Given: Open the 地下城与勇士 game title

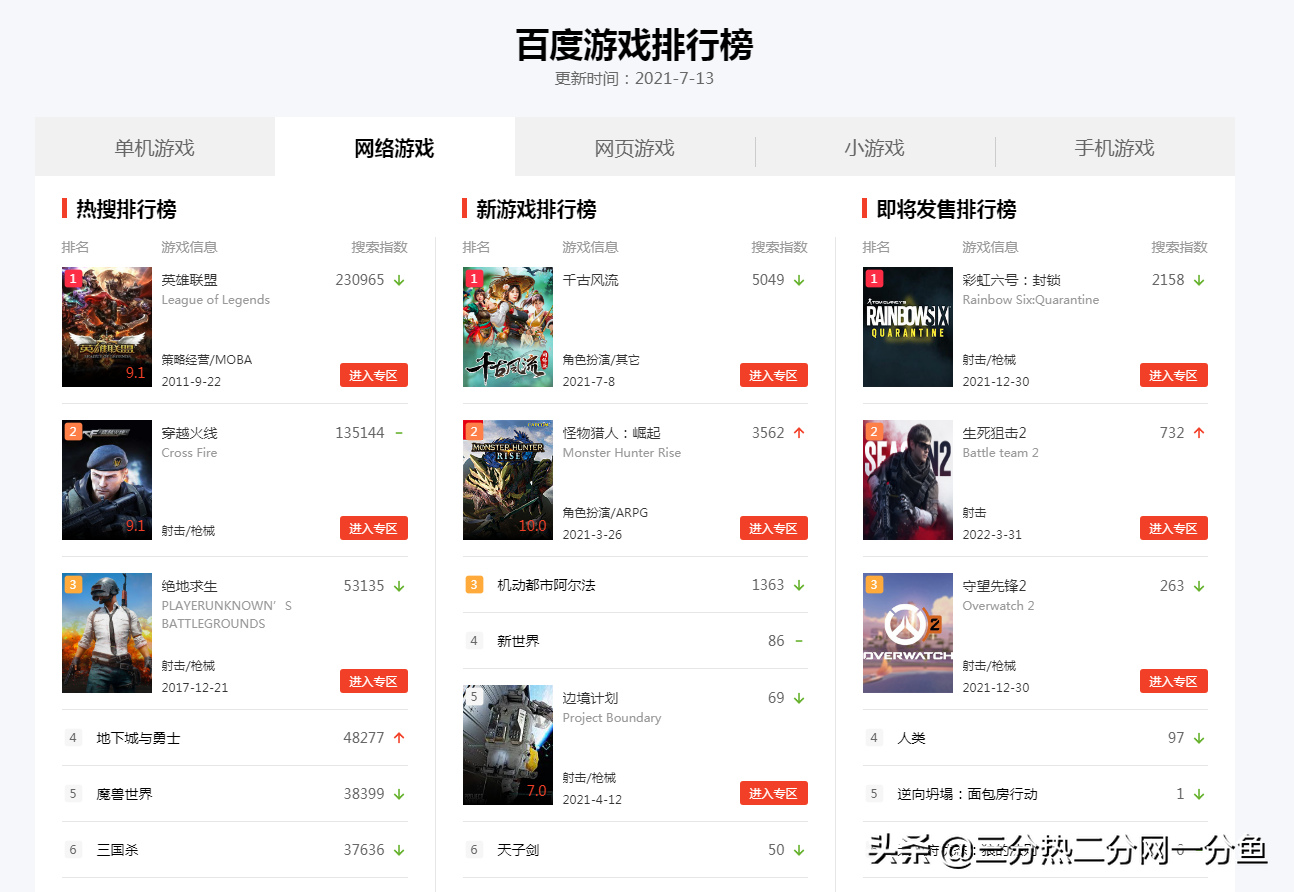Looking at the screenshot, I should coord(139,738).
